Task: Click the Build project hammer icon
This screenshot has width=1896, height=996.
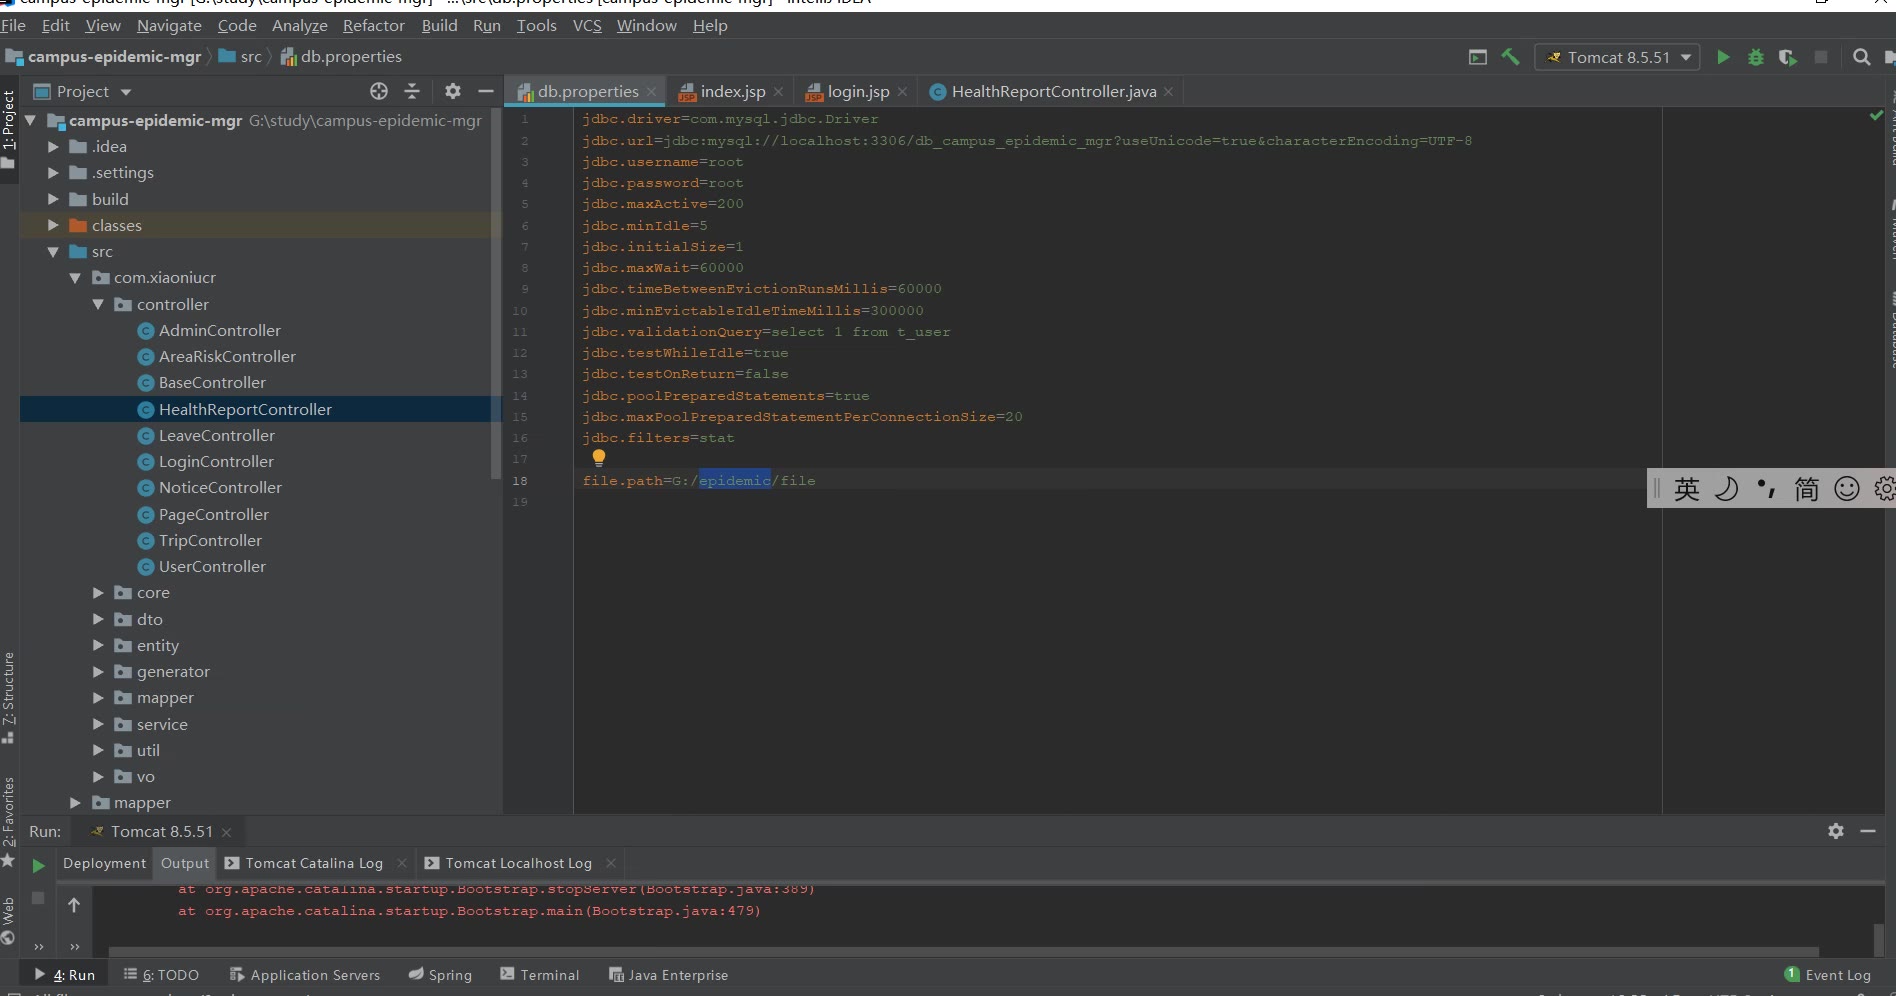Action: tap(1511, 57)
